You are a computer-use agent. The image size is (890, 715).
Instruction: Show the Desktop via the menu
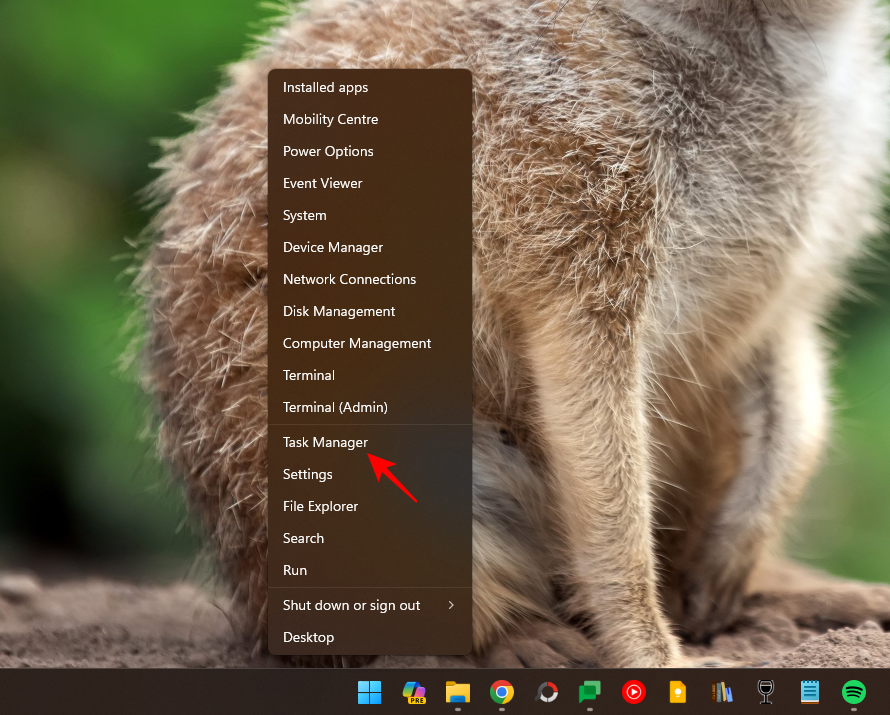tap(308, 637)
